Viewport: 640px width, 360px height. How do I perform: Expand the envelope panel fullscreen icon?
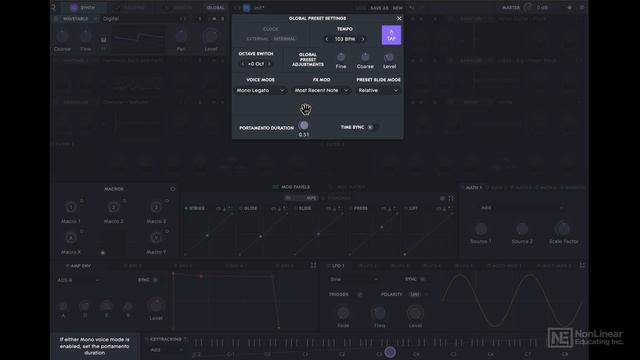pyautogui.click(x=313, y=265)
